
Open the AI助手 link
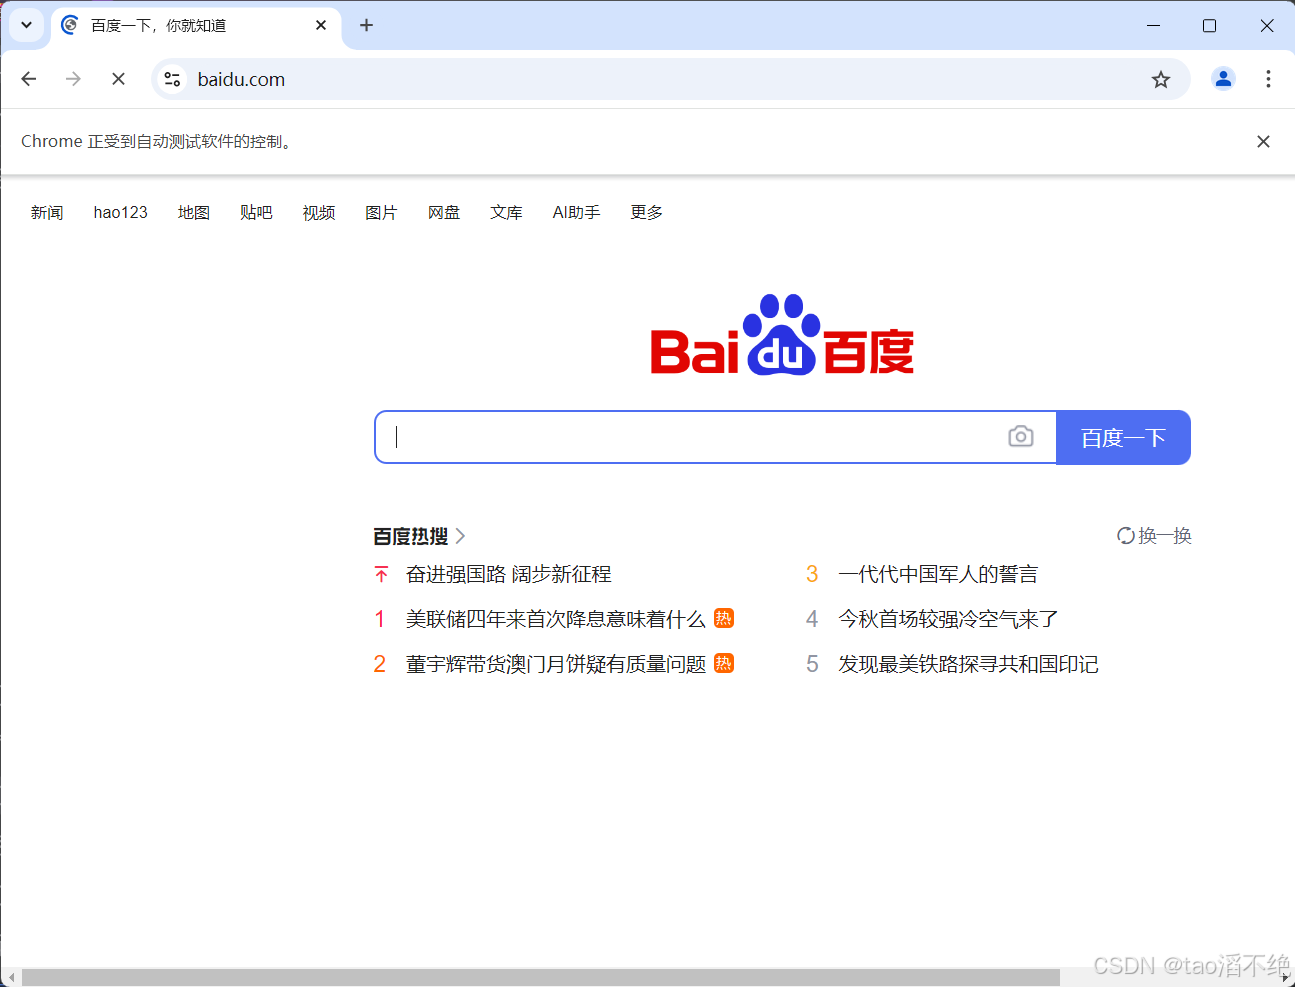pyautogui.click(x=577, y=213)
